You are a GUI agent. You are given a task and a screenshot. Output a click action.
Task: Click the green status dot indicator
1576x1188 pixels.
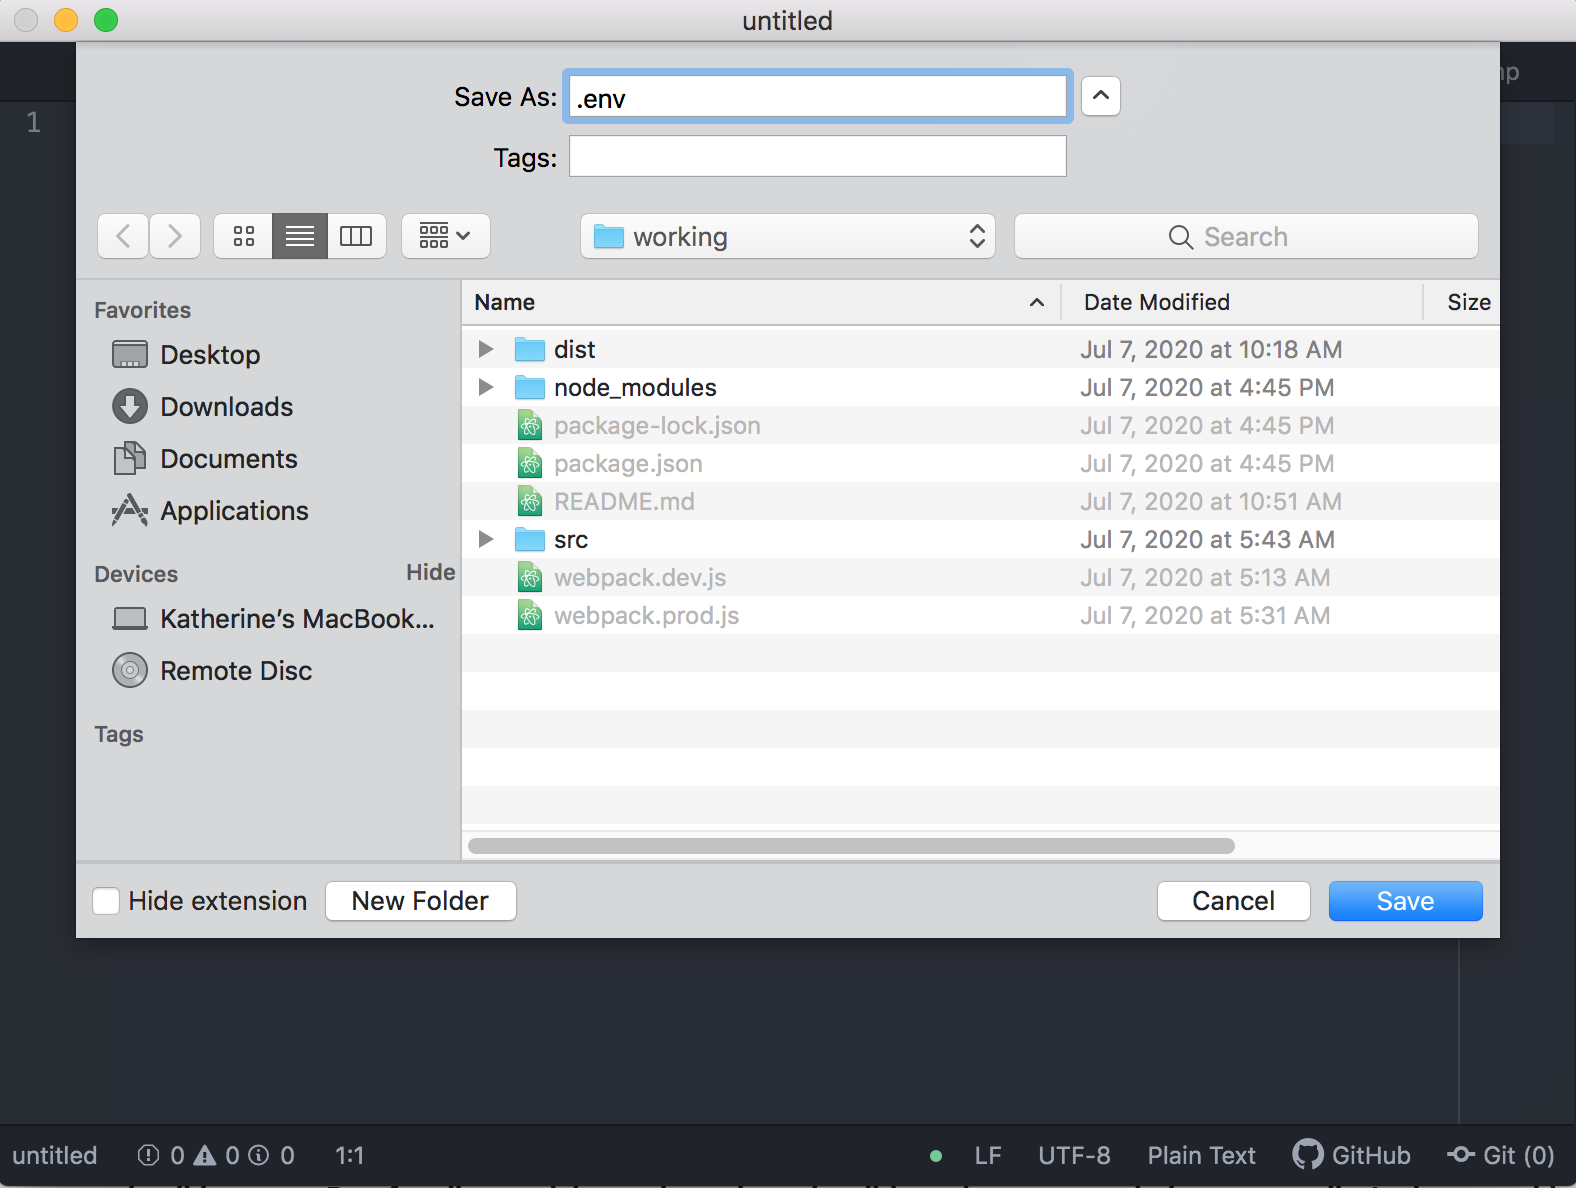(x=936, y=1156)
